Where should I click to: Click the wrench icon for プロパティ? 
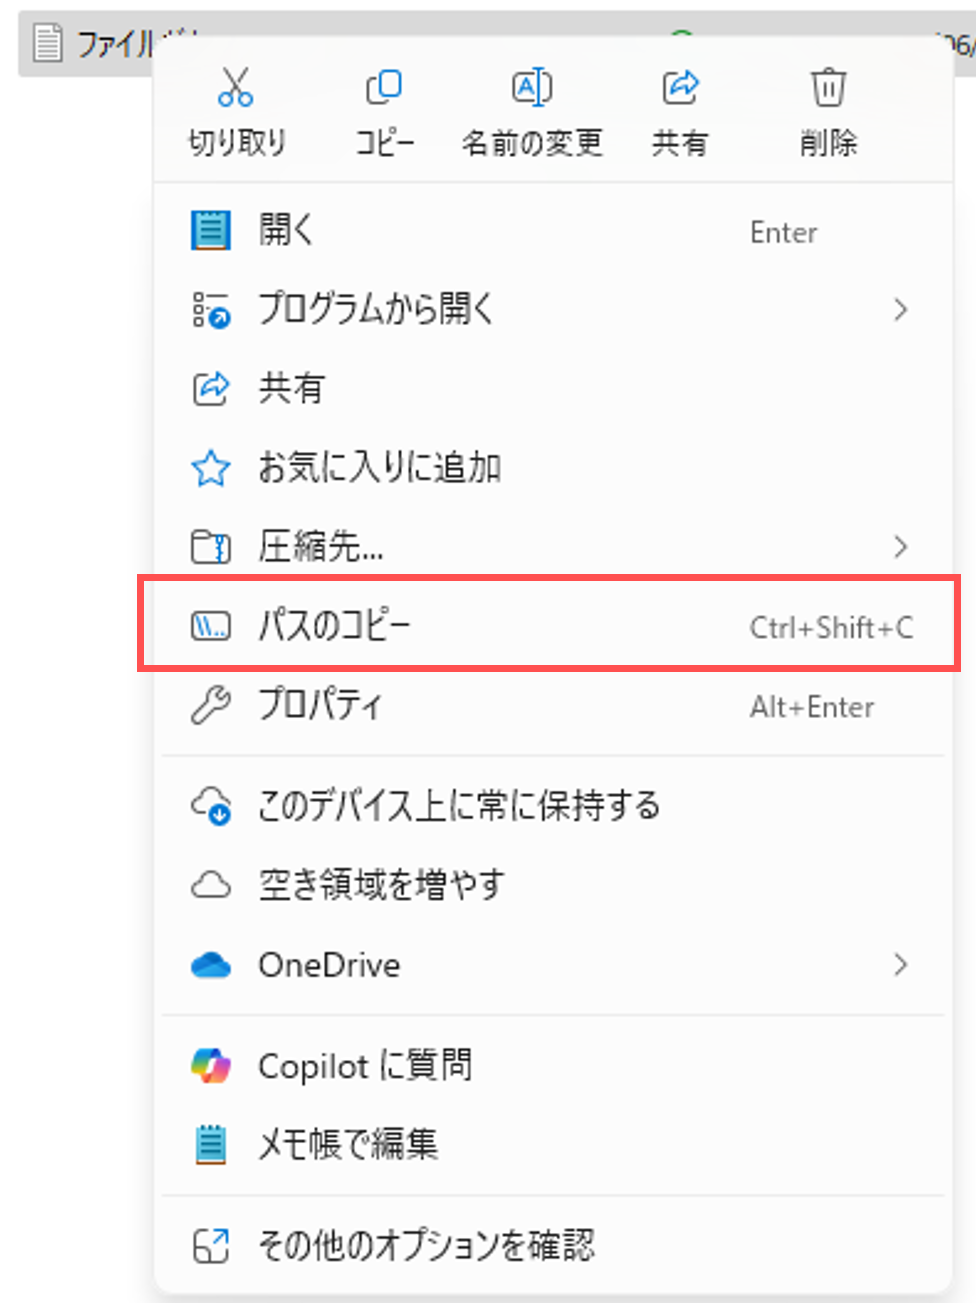coord(210,705)
